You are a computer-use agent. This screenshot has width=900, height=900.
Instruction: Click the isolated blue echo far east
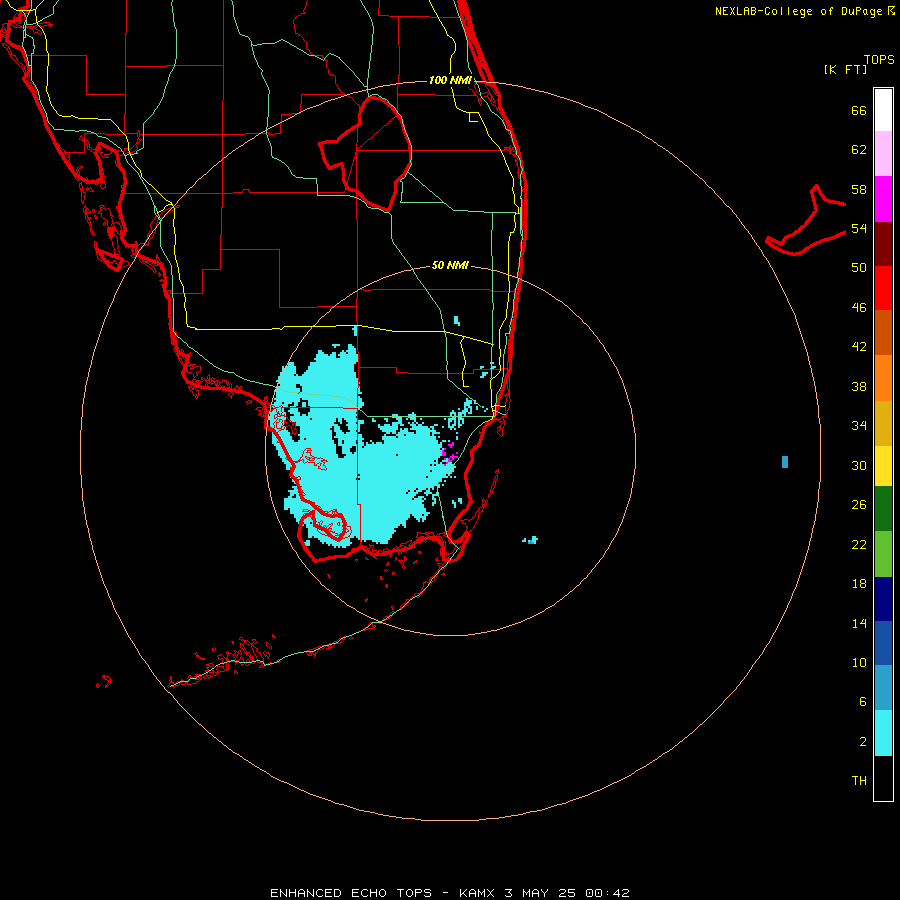[x=785, y=461]
